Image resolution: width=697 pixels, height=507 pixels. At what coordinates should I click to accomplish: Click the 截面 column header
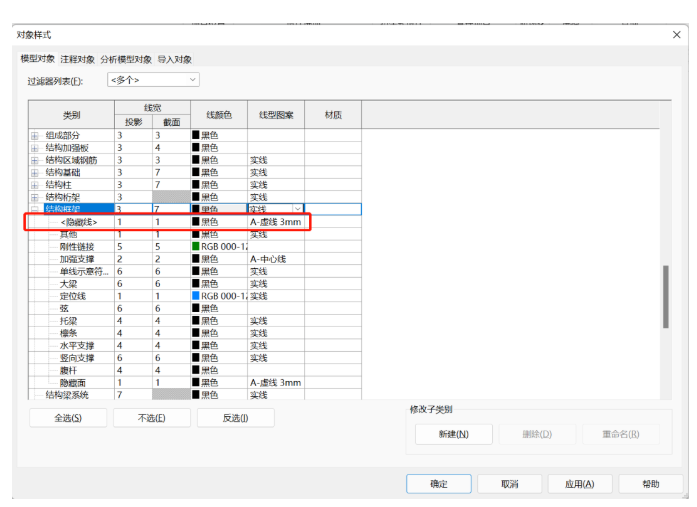(172, 122)
